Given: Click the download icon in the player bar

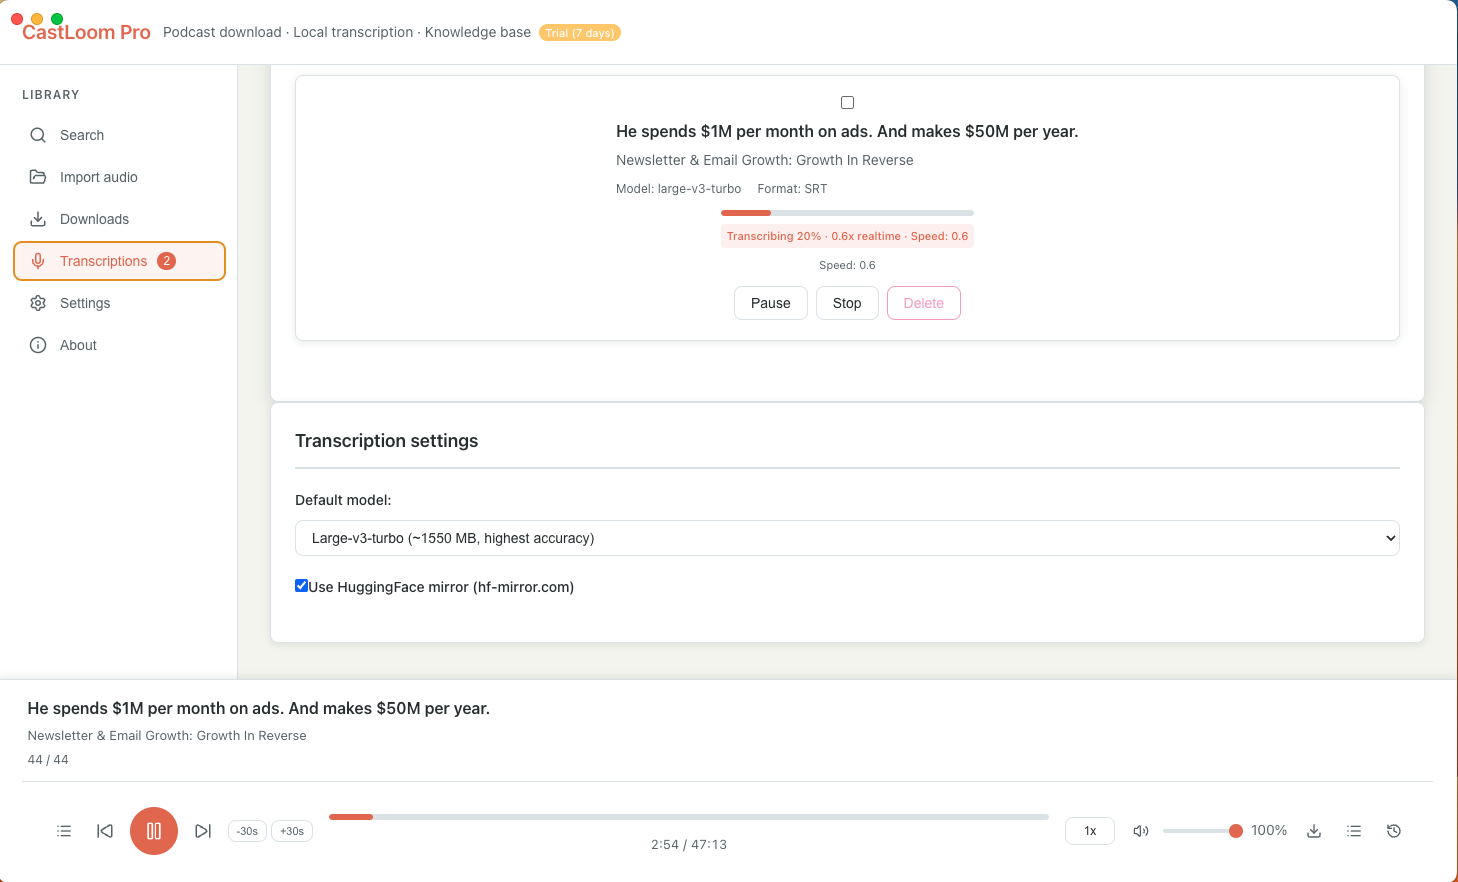Looking at the screenshot, I should tap(1313, 830).
